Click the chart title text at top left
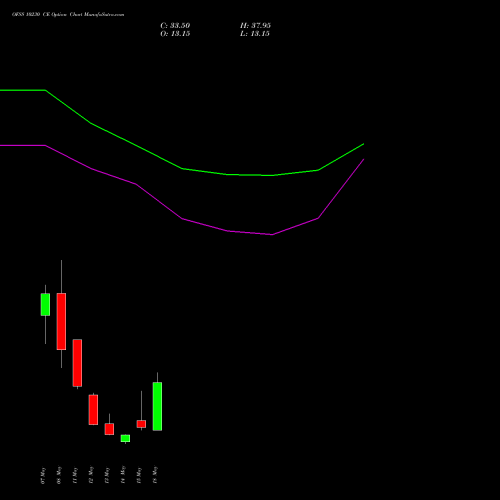 pos(68,15)
